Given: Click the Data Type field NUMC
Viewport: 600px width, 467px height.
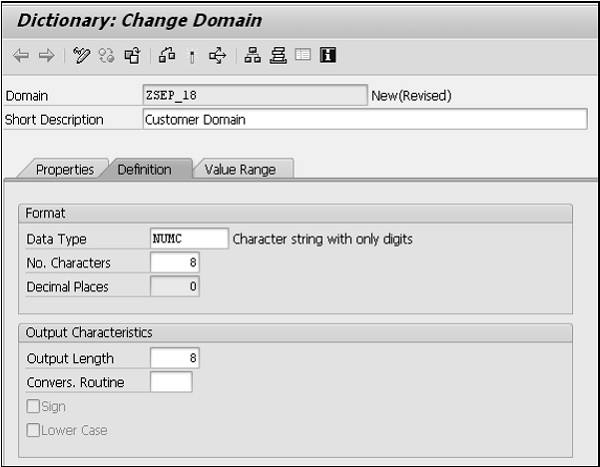Looking at the screenshot, I should click(189, 239).
